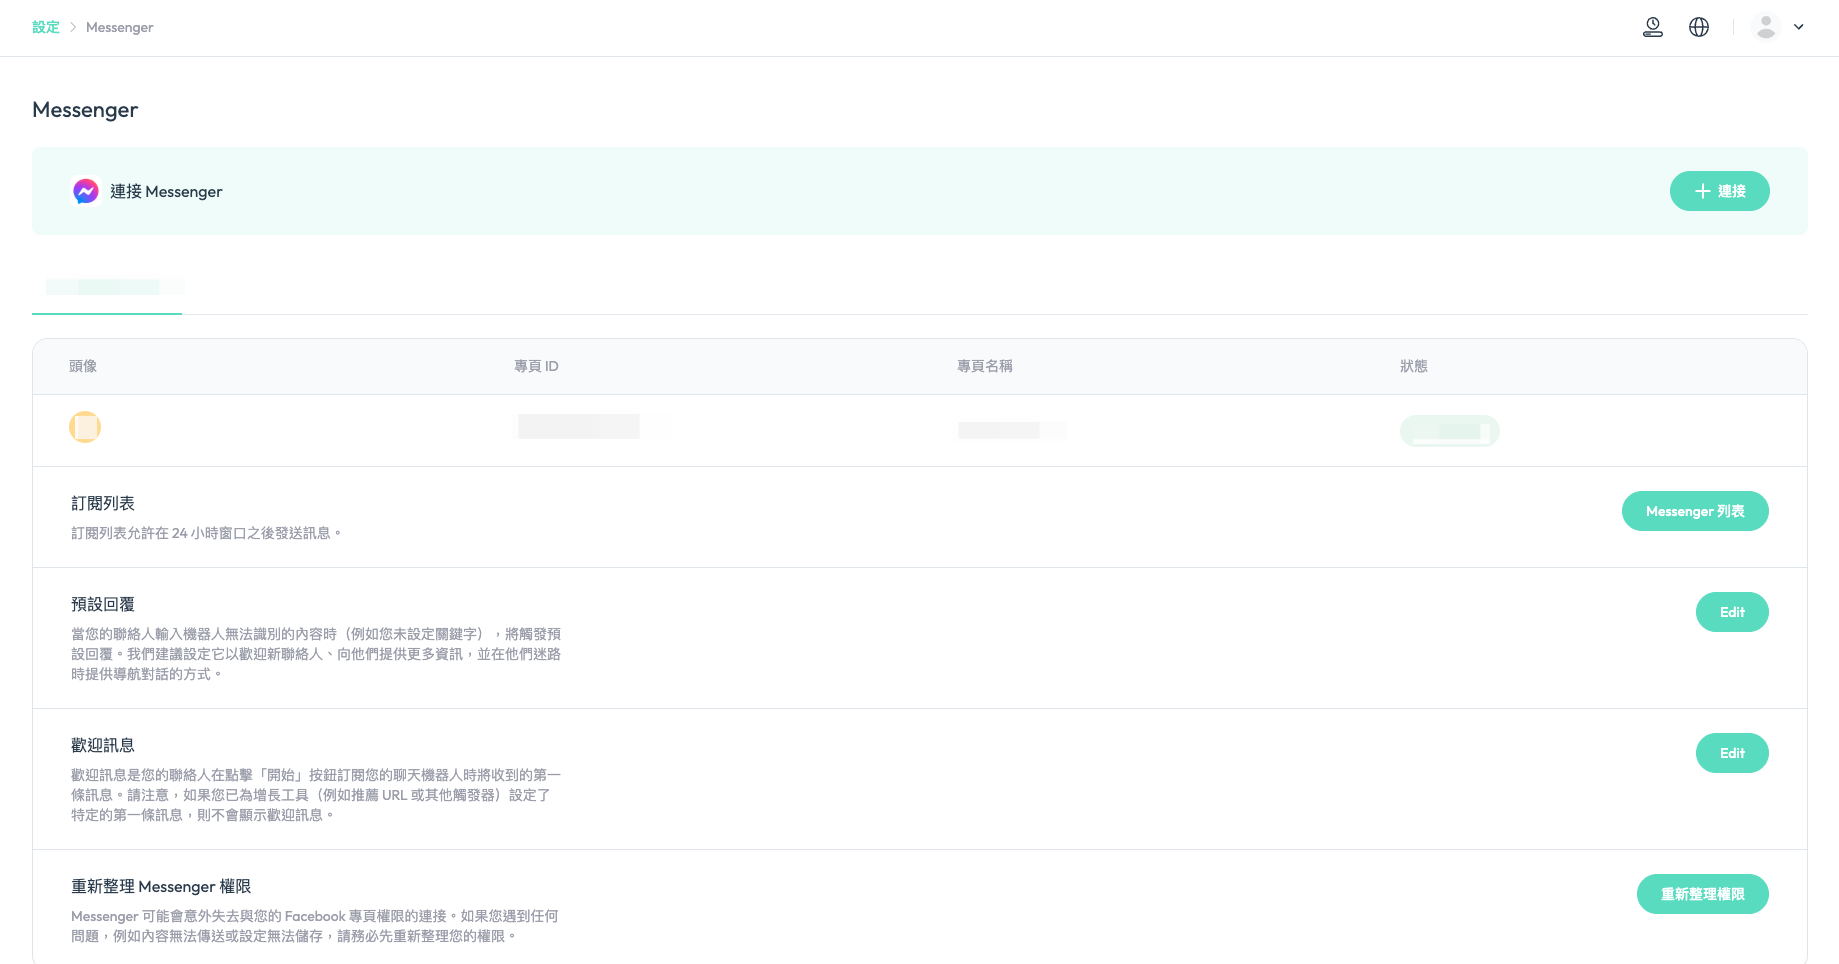Viewport: 1839px width, 964px height.
Task: Click the status badge in 狀態 column
Action: tap(1449, 431)
